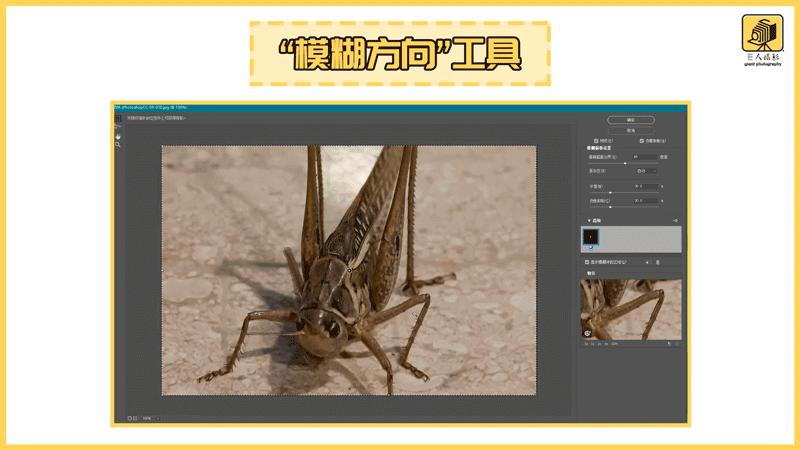Select the Blur Direction tool
Screen dimensions: 800x450
coord(118,127)
